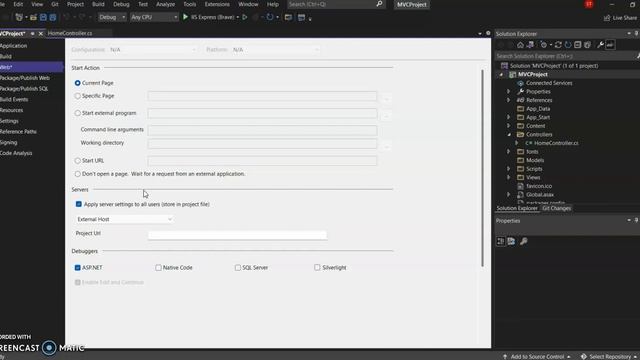This screenshot has height=360, width=640.
Task: Click Collapse All icon in Solution Explorer toolbar
Action: pos(578,45)
